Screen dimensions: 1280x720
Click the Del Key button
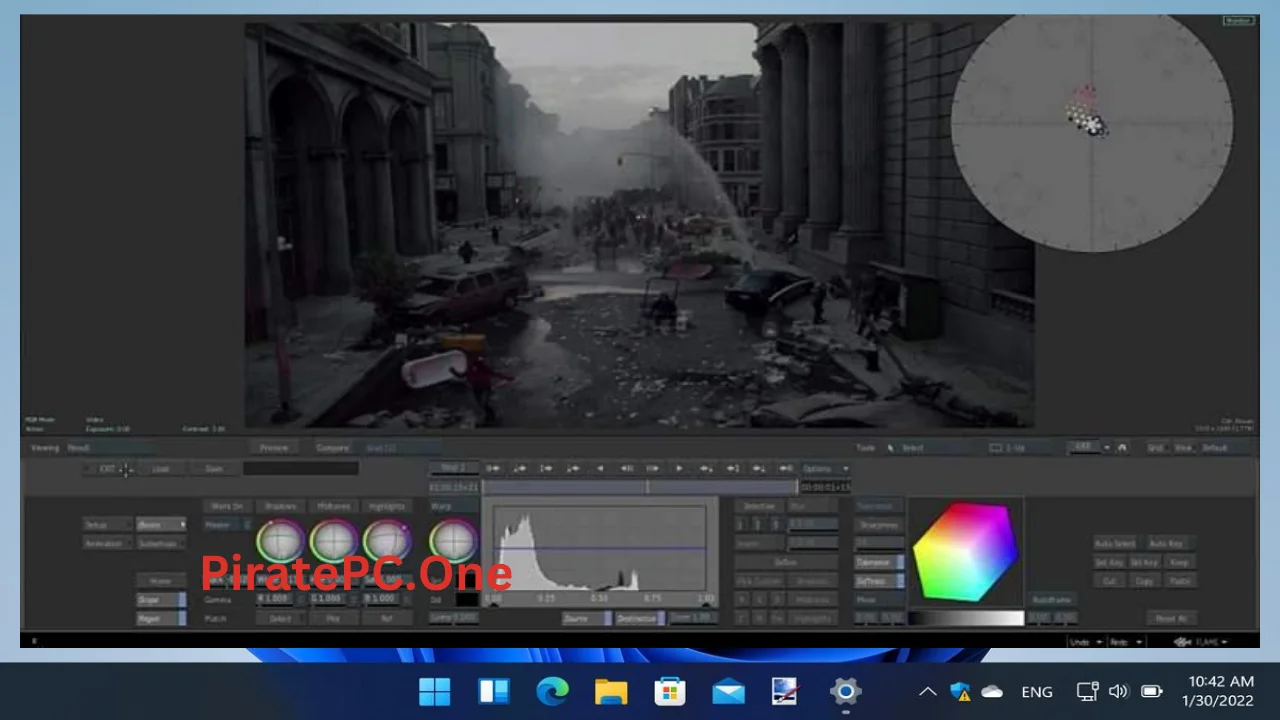[x=1144, y=562]
